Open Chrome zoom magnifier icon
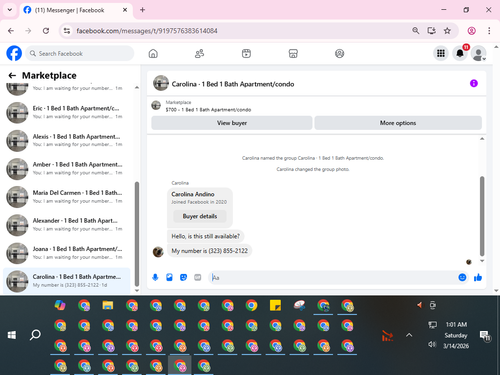500x375 pixels. coord(416,31)
